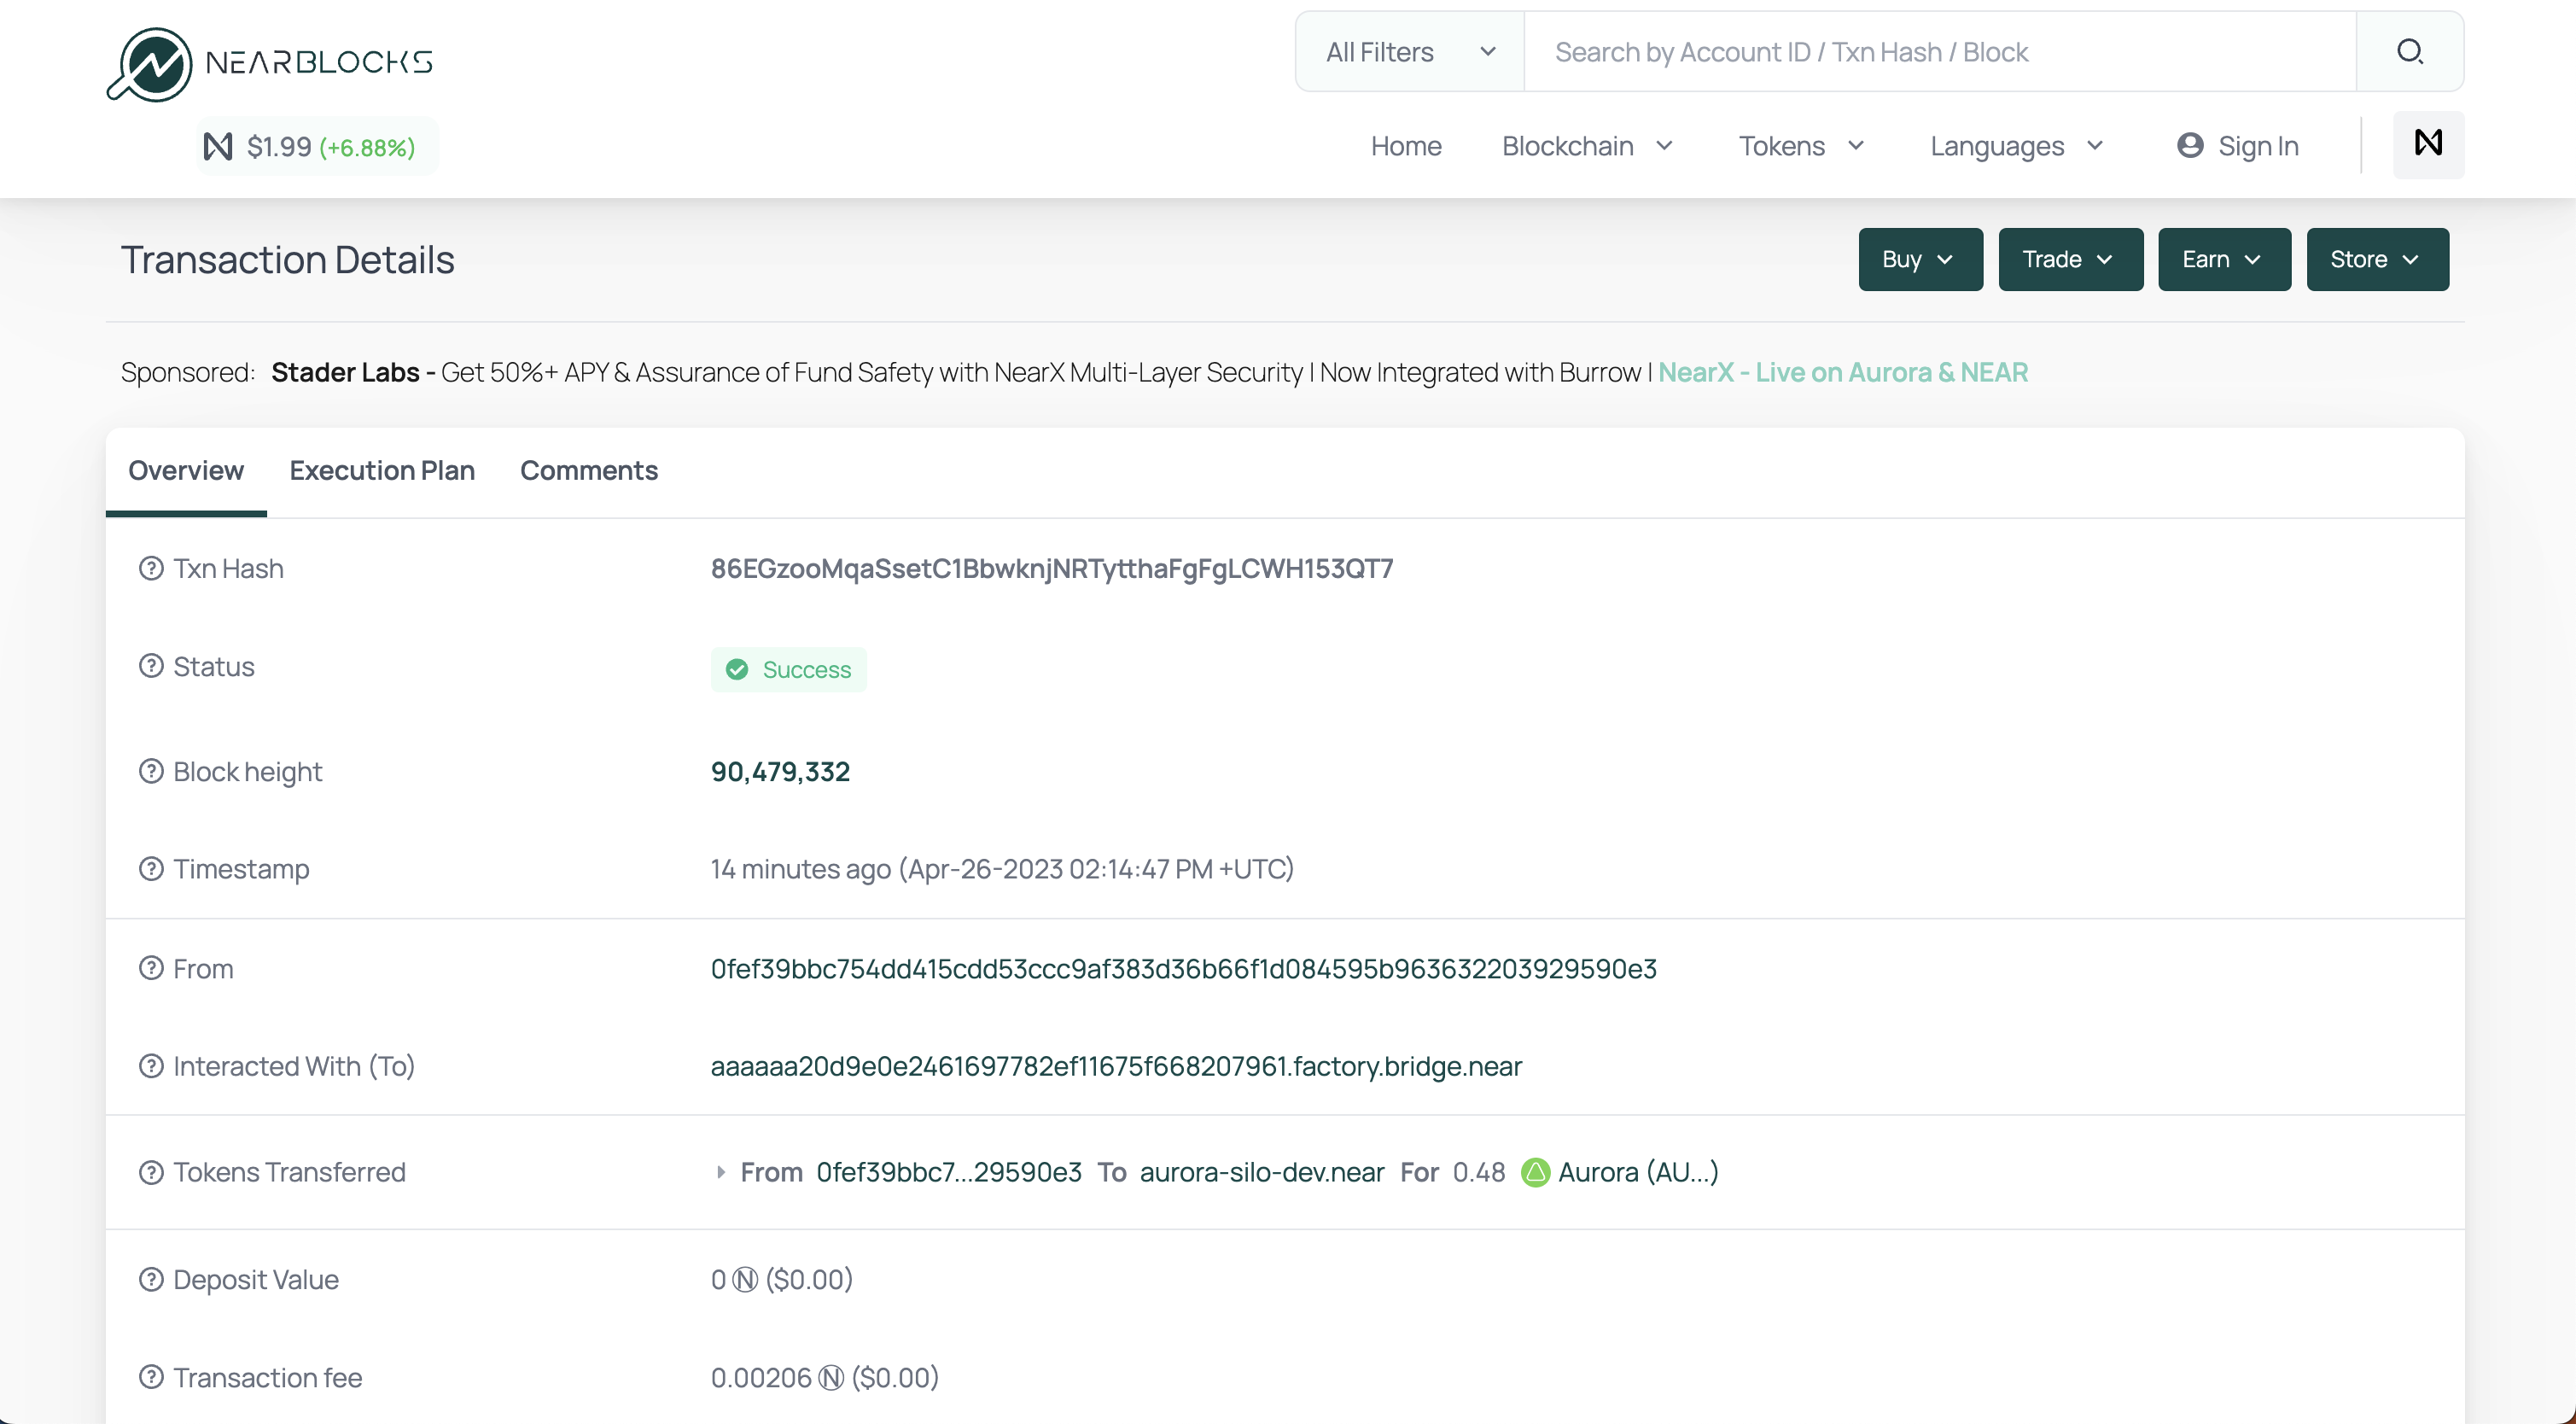Click the help icon next to Status
The height and width of the screenshot is (1424, 2576).
(x=151, y=666)
